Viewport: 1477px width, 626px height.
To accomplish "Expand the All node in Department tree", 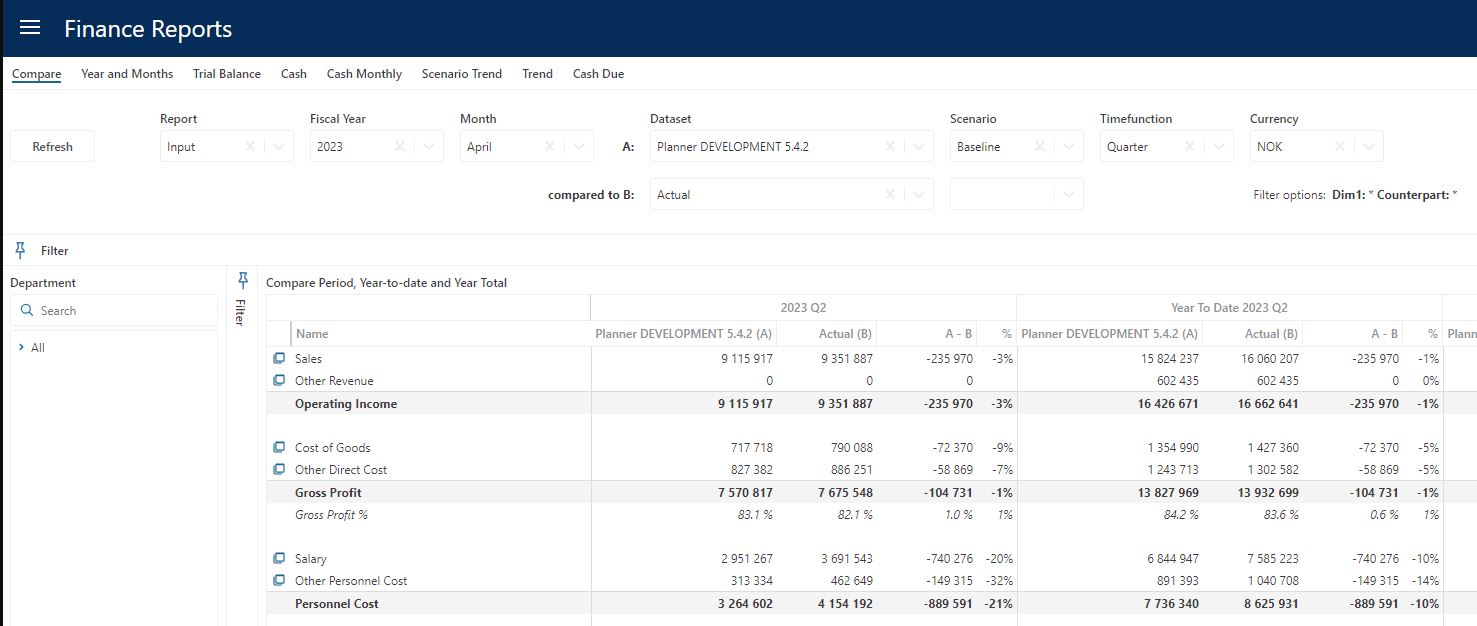I will tap(22, 347).
